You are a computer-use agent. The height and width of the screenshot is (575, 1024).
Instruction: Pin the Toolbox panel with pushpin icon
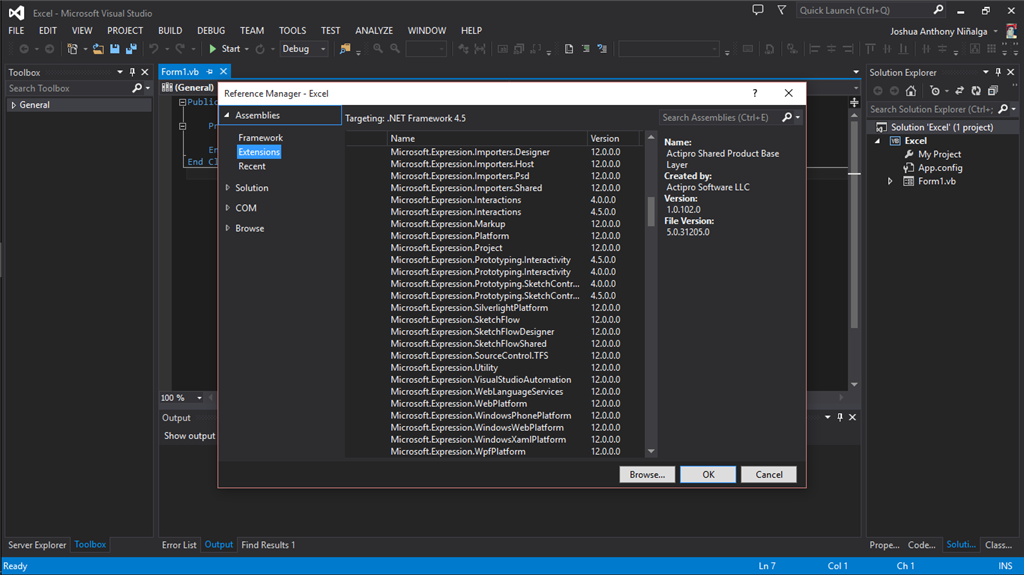(x=132, y=72)
